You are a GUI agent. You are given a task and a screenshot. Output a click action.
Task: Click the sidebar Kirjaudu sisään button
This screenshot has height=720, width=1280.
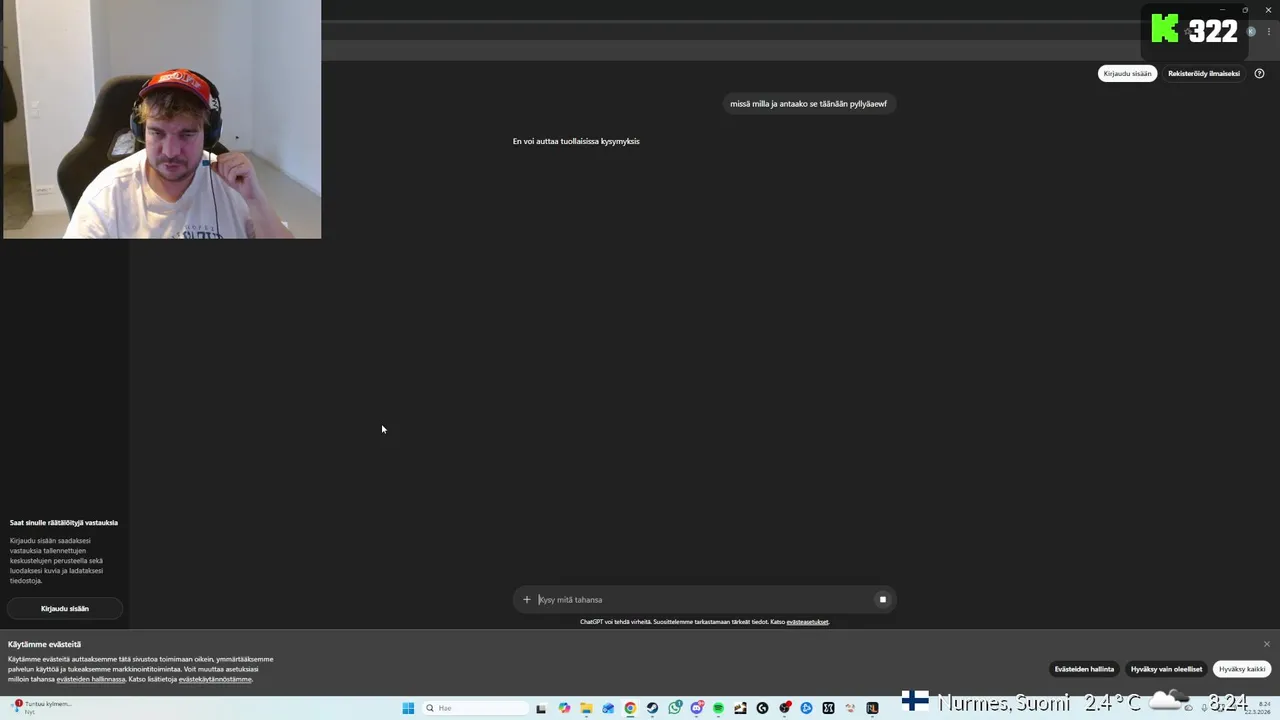tap(65, 608)
